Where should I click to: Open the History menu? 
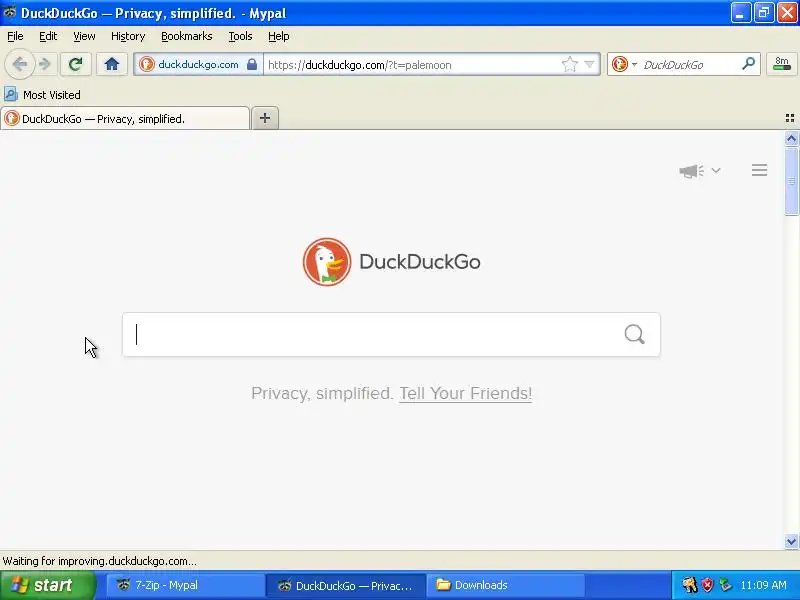pyautogui.click(x=128, y=36)
